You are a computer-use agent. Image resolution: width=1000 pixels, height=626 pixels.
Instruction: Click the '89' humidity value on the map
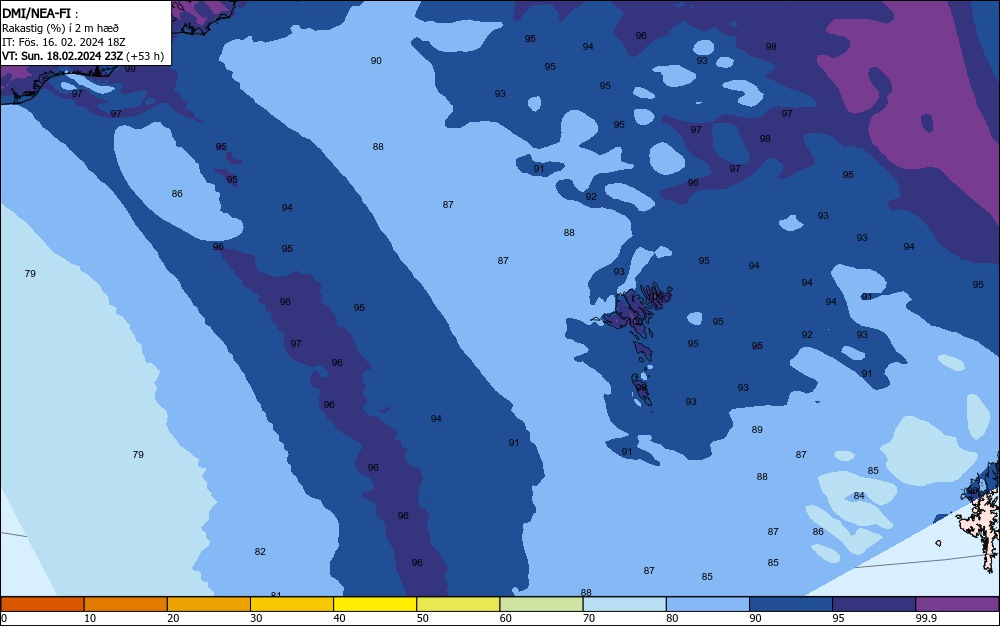[x=757, y=430]
